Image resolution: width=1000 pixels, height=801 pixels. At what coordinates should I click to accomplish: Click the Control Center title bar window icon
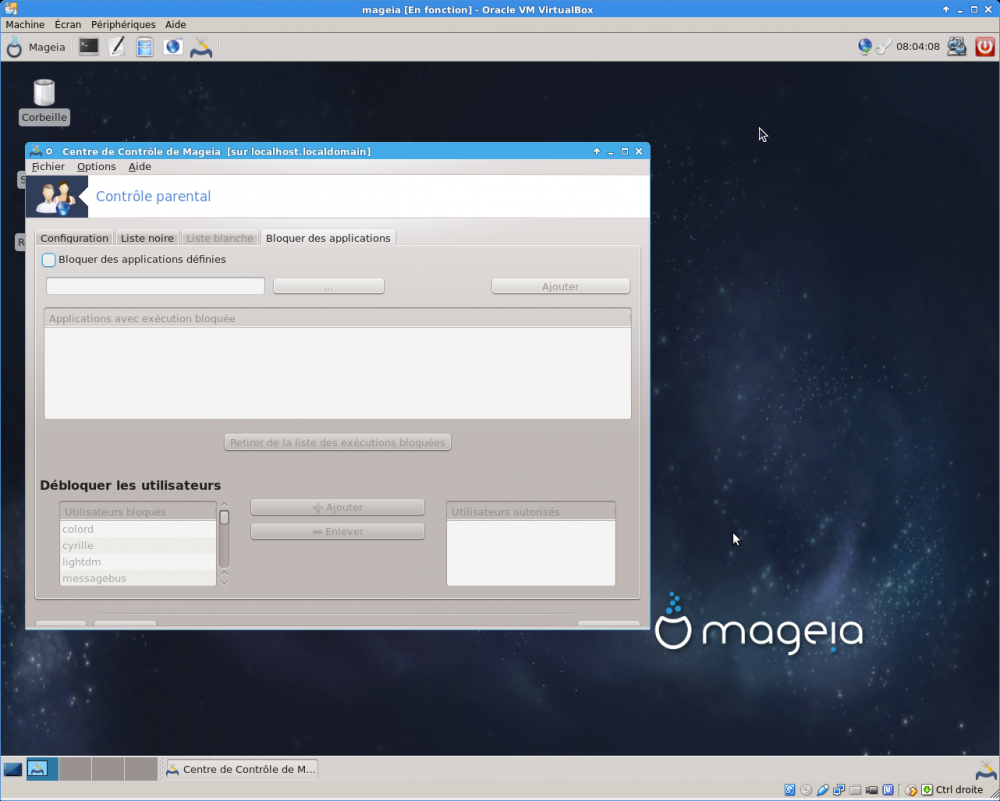click(x=36, y=151)
